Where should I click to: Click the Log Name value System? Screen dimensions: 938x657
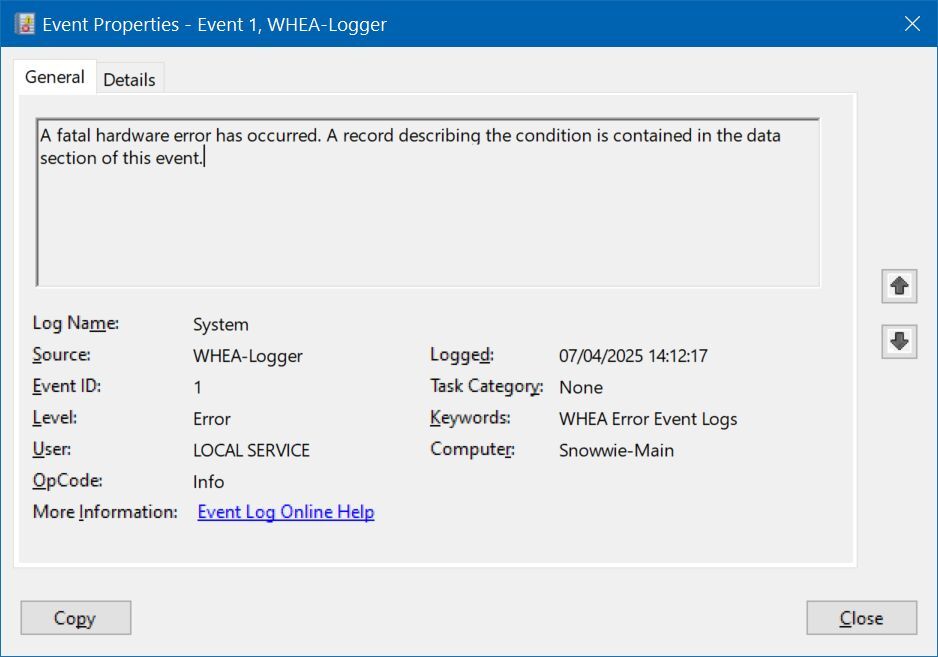click(221, 324)
